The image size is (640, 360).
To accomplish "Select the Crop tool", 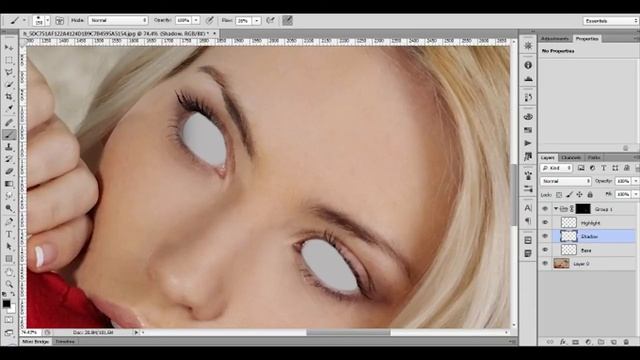I will [9, 97].
